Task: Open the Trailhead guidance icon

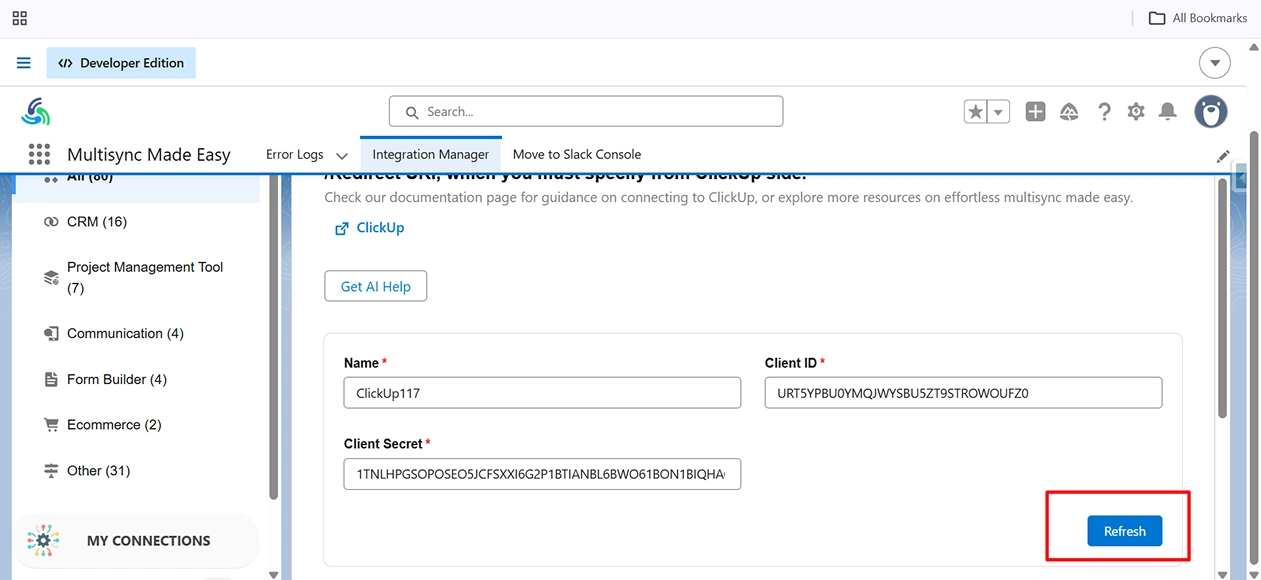Action: pos(1069,112)
